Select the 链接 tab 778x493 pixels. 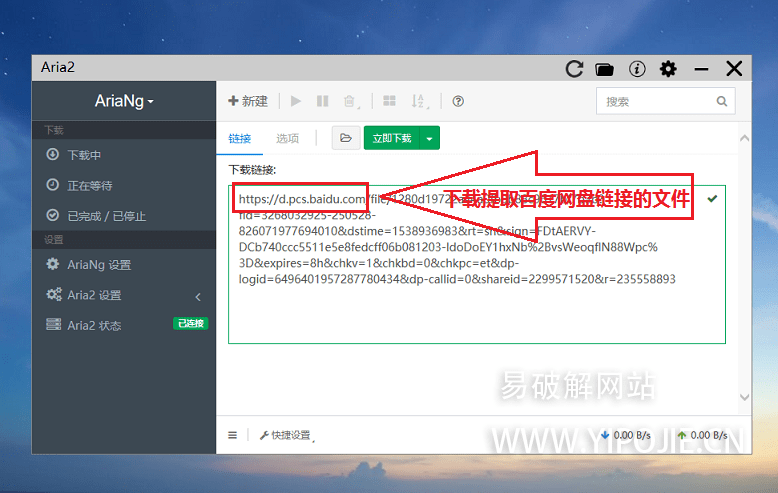pos(240,138)
